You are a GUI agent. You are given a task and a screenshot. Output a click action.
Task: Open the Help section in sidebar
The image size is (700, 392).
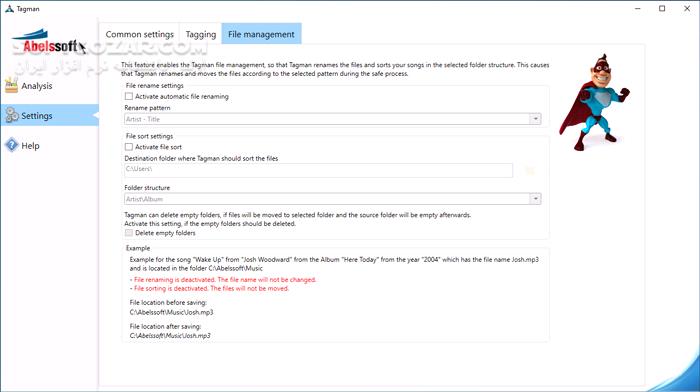click(x=30, y=146)
